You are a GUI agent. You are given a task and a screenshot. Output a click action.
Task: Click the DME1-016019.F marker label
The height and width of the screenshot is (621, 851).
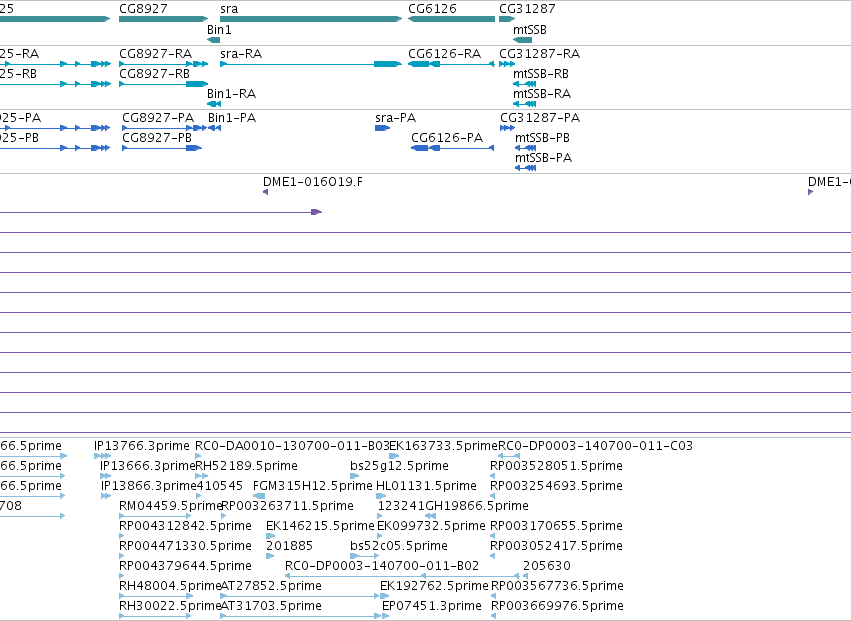tap(313, 182)
